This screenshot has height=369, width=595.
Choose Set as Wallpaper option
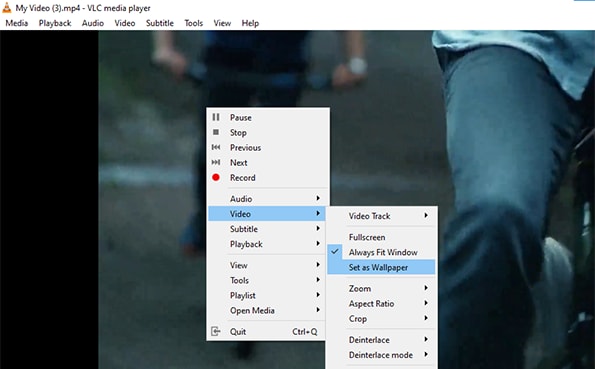click(381, 267)
